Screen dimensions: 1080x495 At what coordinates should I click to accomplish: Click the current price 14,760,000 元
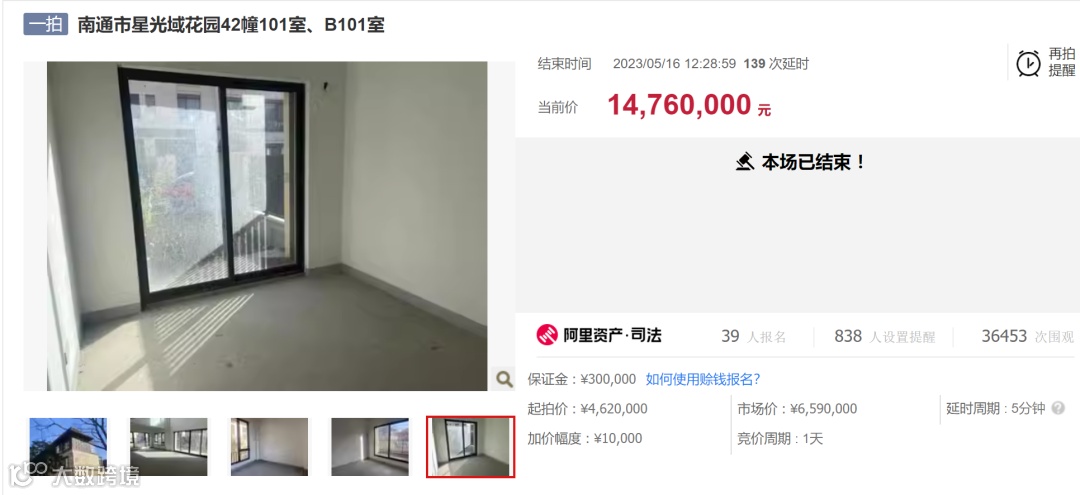coord(689,105)
